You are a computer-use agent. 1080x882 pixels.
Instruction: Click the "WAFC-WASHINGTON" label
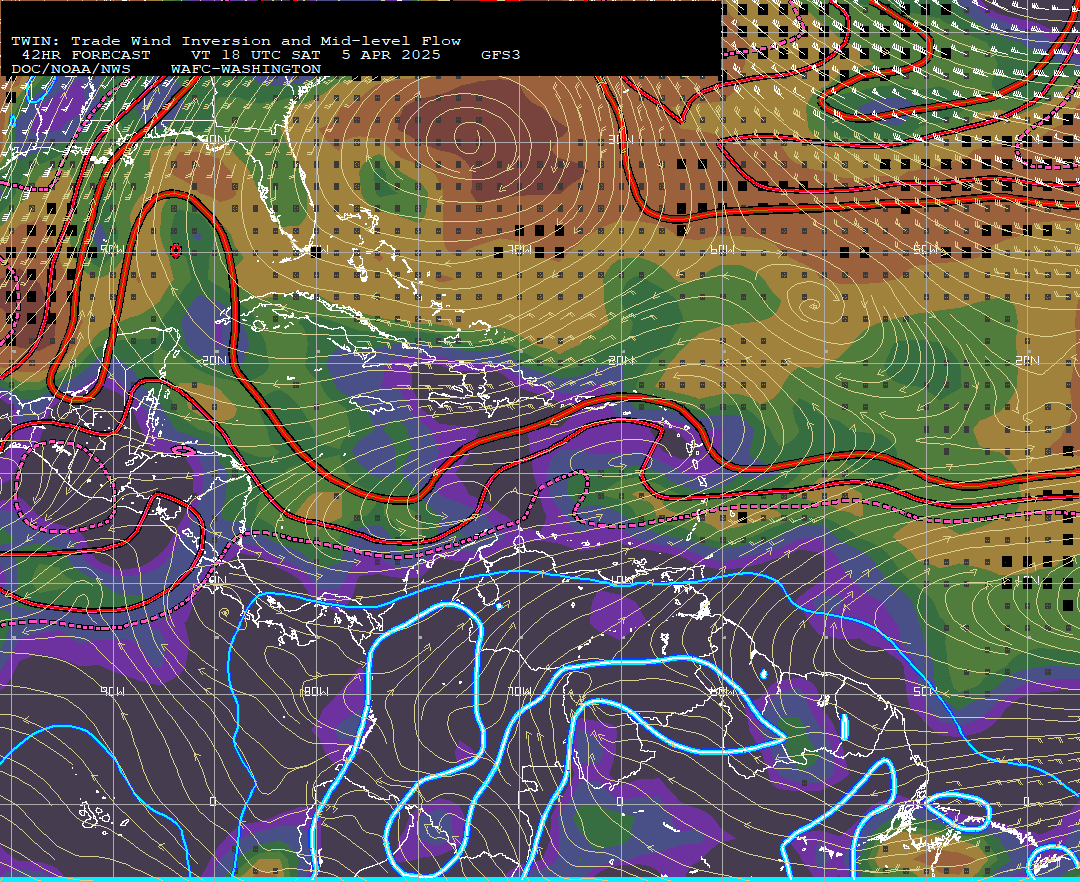(246, 70)
